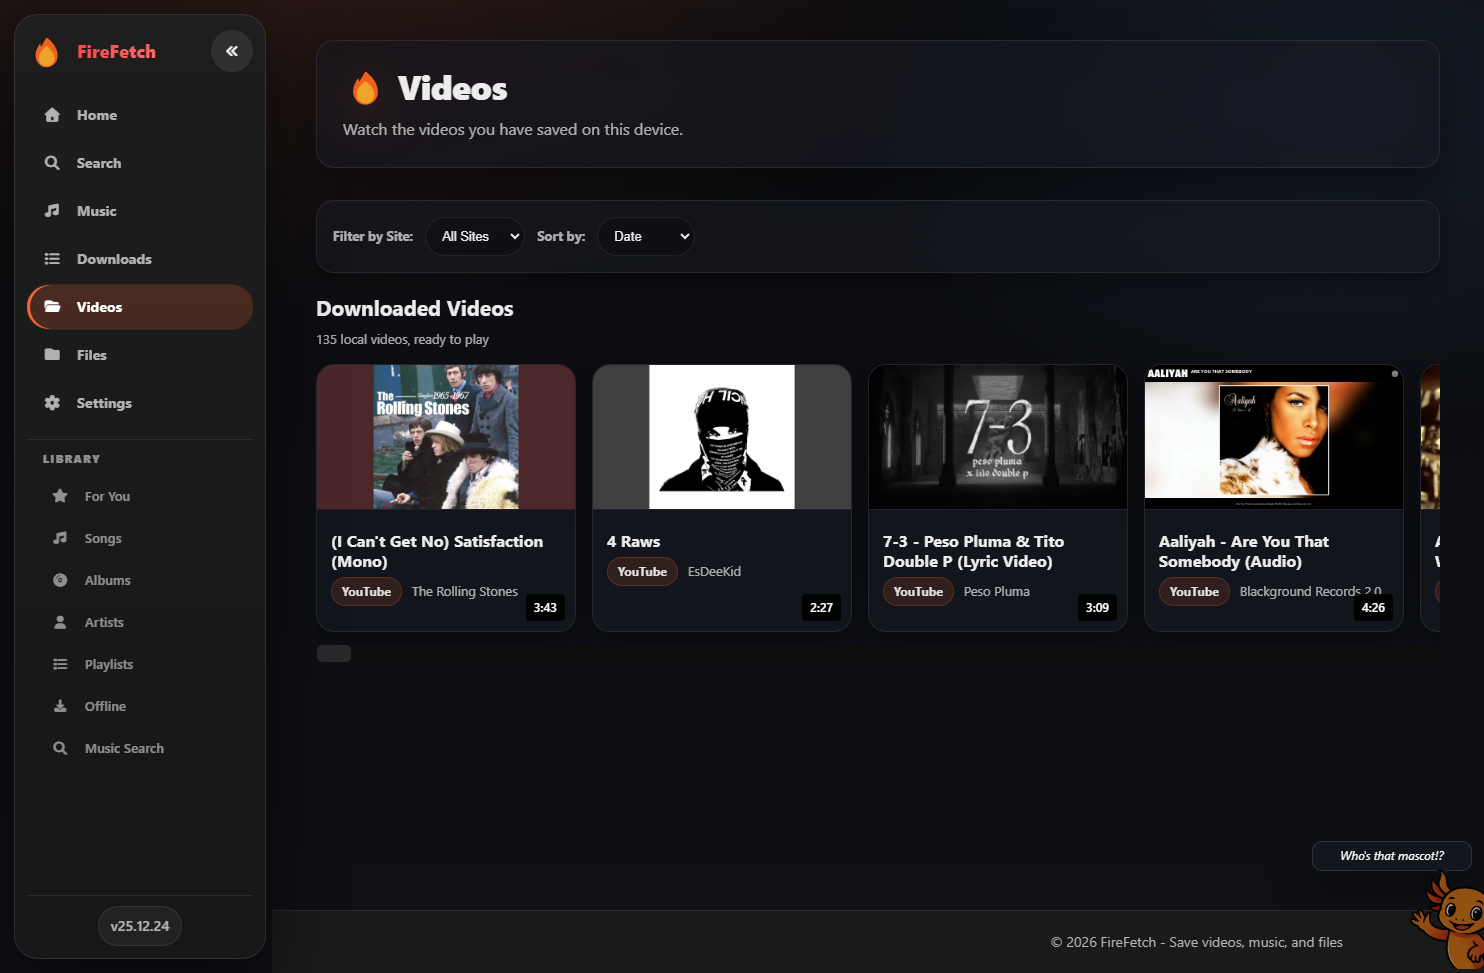Click the Music note icon

52,211
